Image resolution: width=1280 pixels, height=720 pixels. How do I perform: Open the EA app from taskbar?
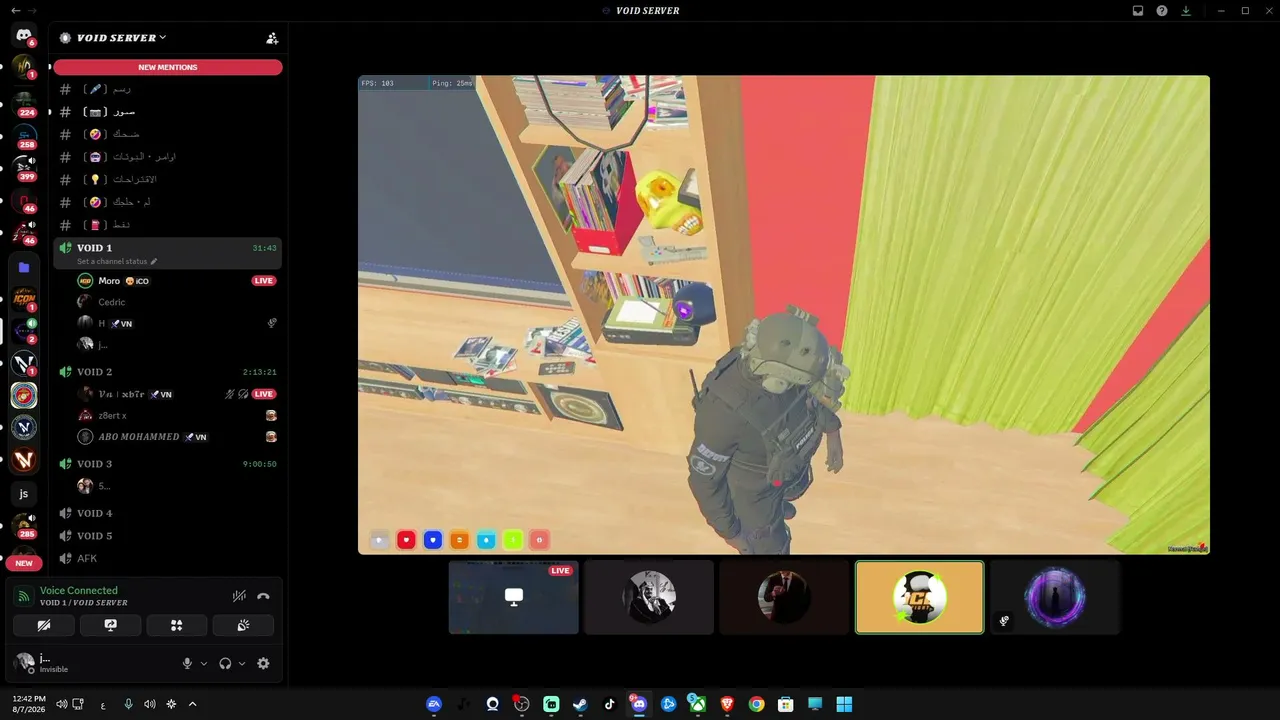click(x=433, y=704)
